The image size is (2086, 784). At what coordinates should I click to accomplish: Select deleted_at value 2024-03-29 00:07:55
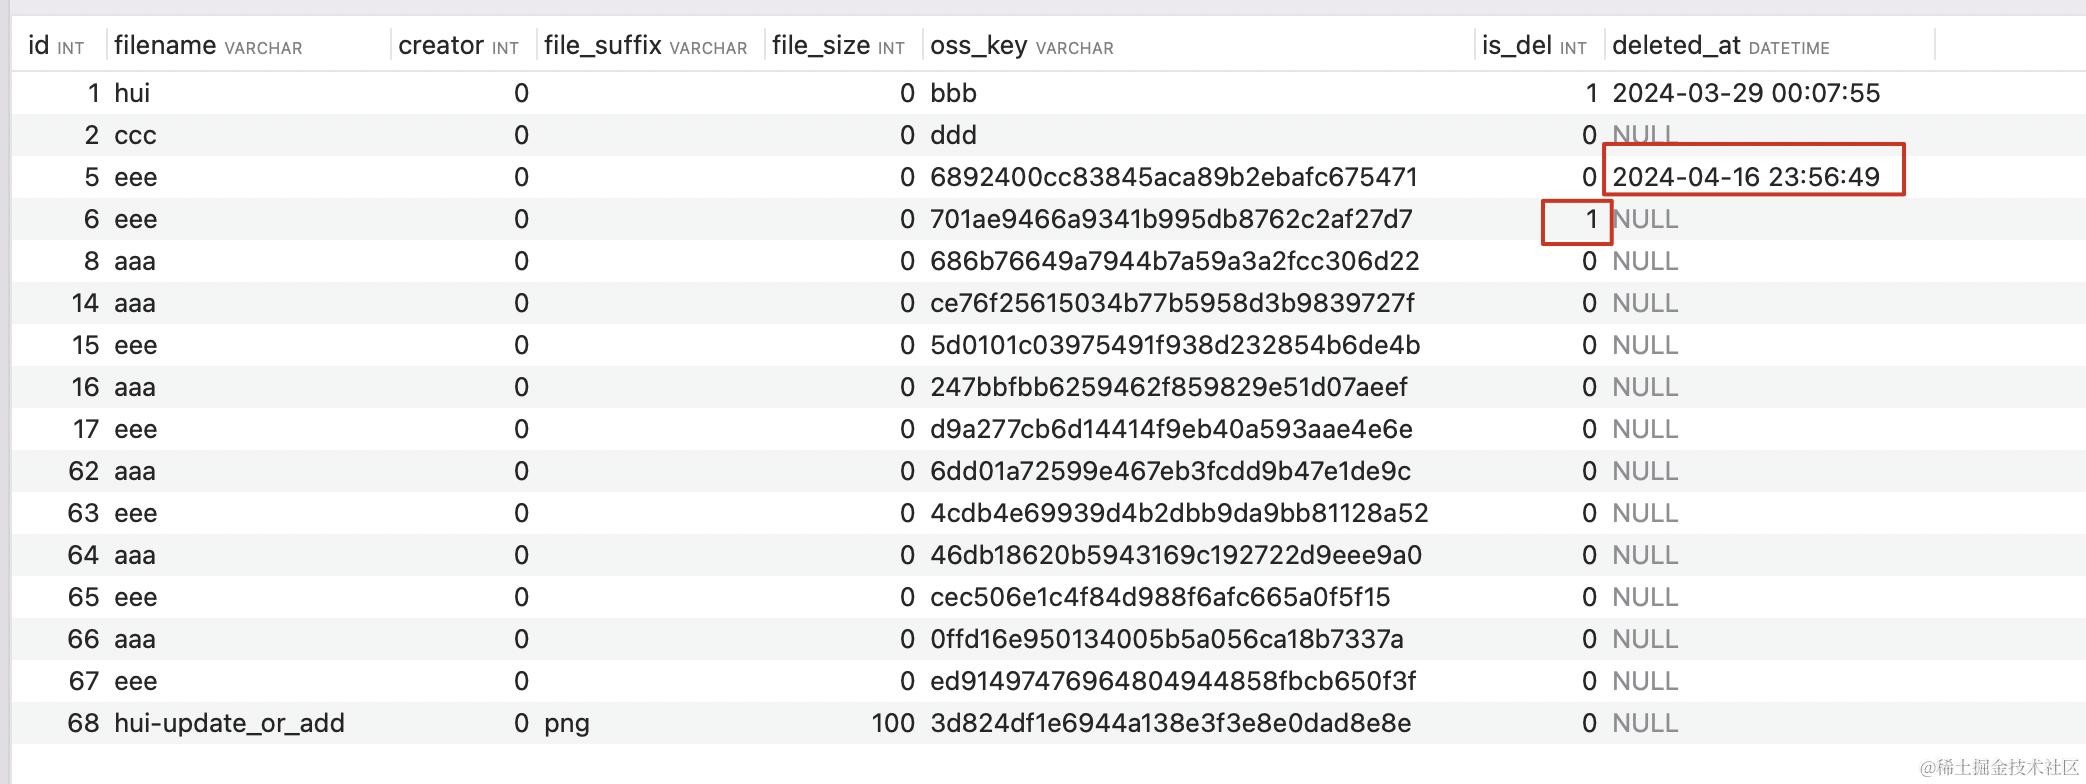tap(1746, 93)
